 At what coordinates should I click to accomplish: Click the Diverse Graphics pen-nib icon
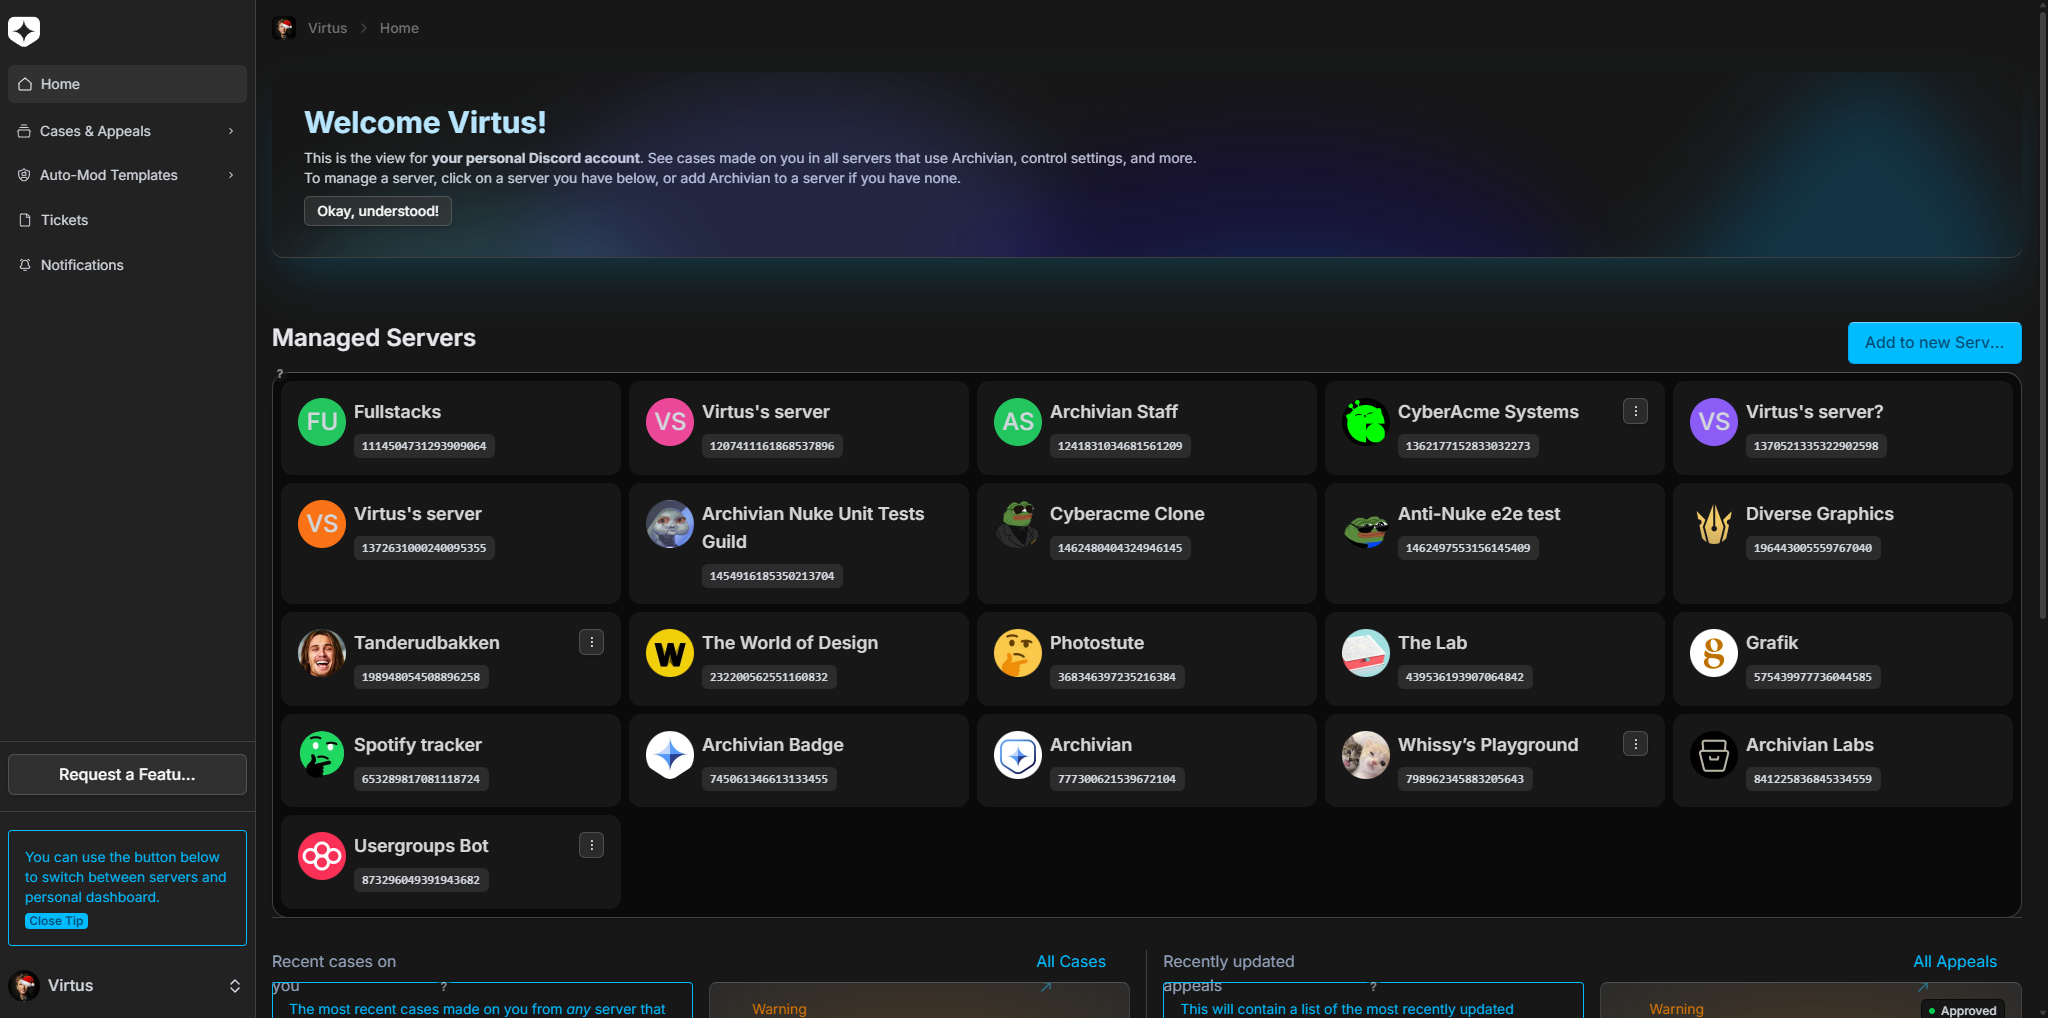(x=1714, y=524)
